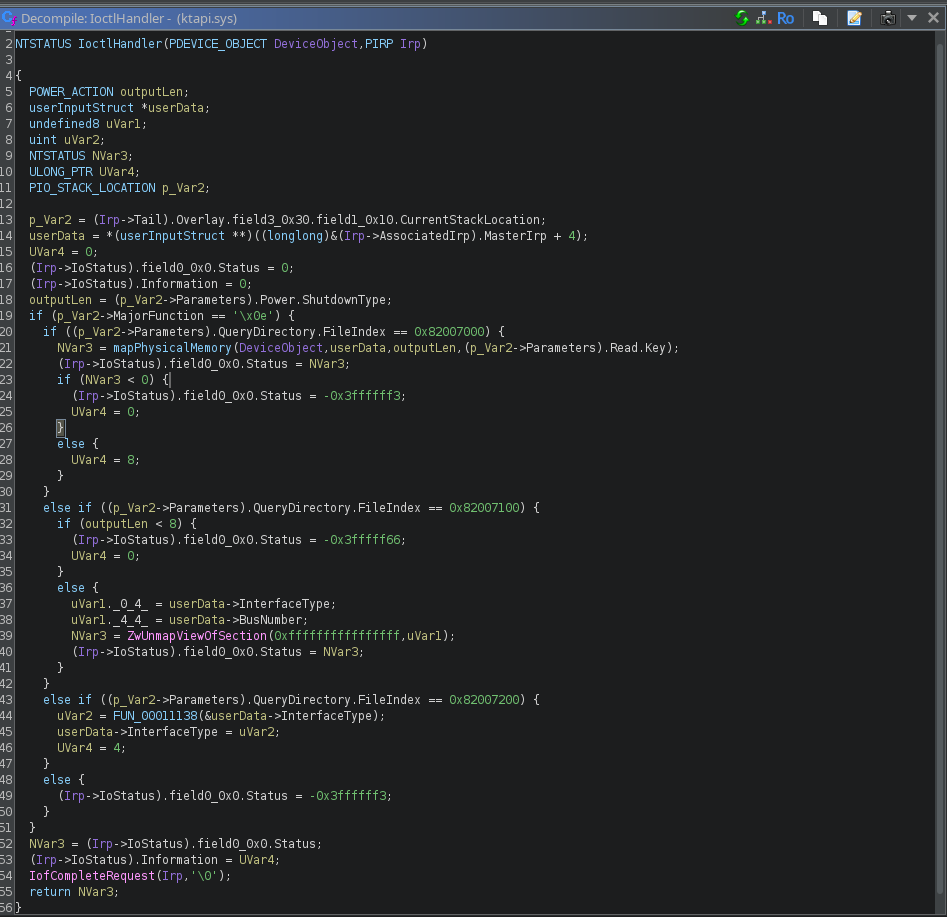Click MasterIrp on line 14

515,236
